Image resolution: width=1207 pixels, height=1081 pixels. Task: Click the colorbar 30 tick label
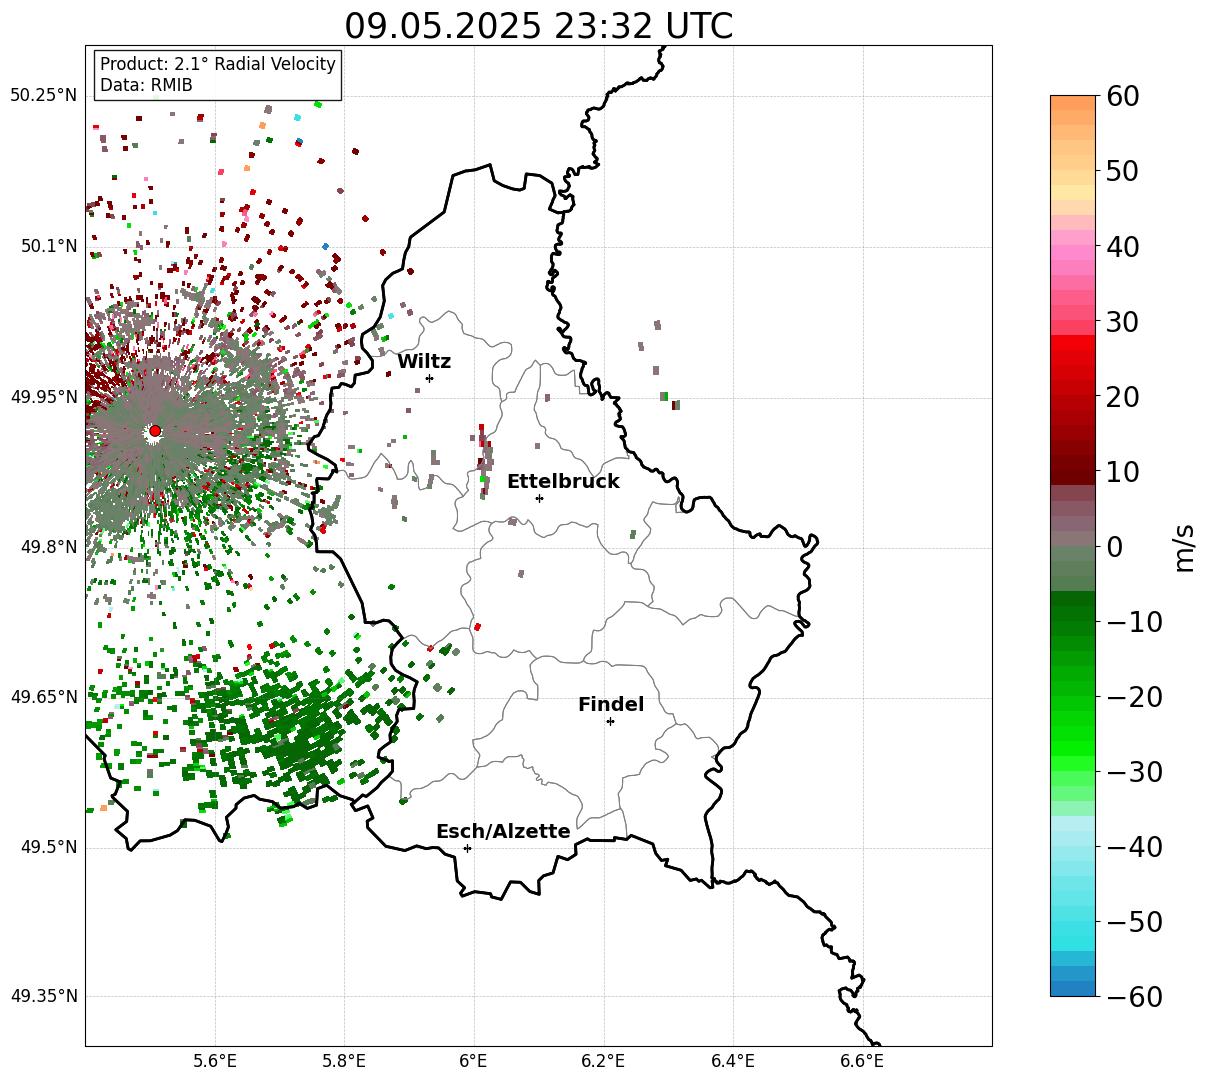tap(1122, 322)
